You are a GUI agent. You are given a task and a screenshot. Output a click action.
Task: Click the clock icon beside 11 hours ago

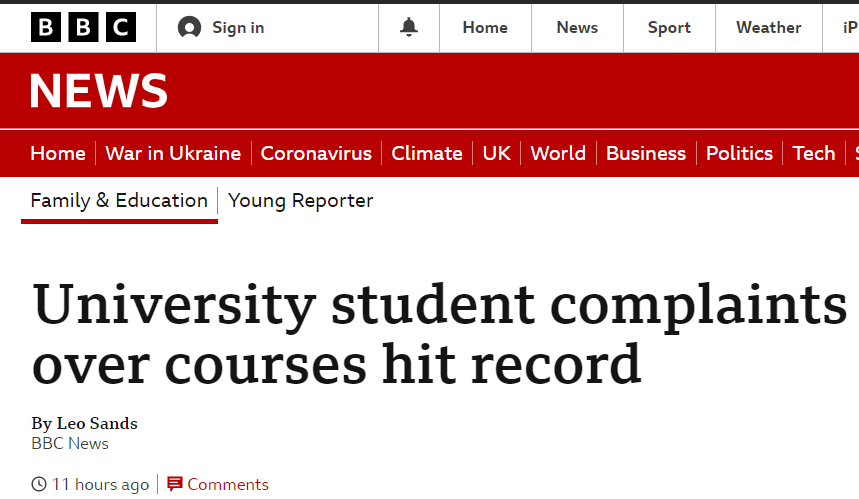[x=39, y=484]
